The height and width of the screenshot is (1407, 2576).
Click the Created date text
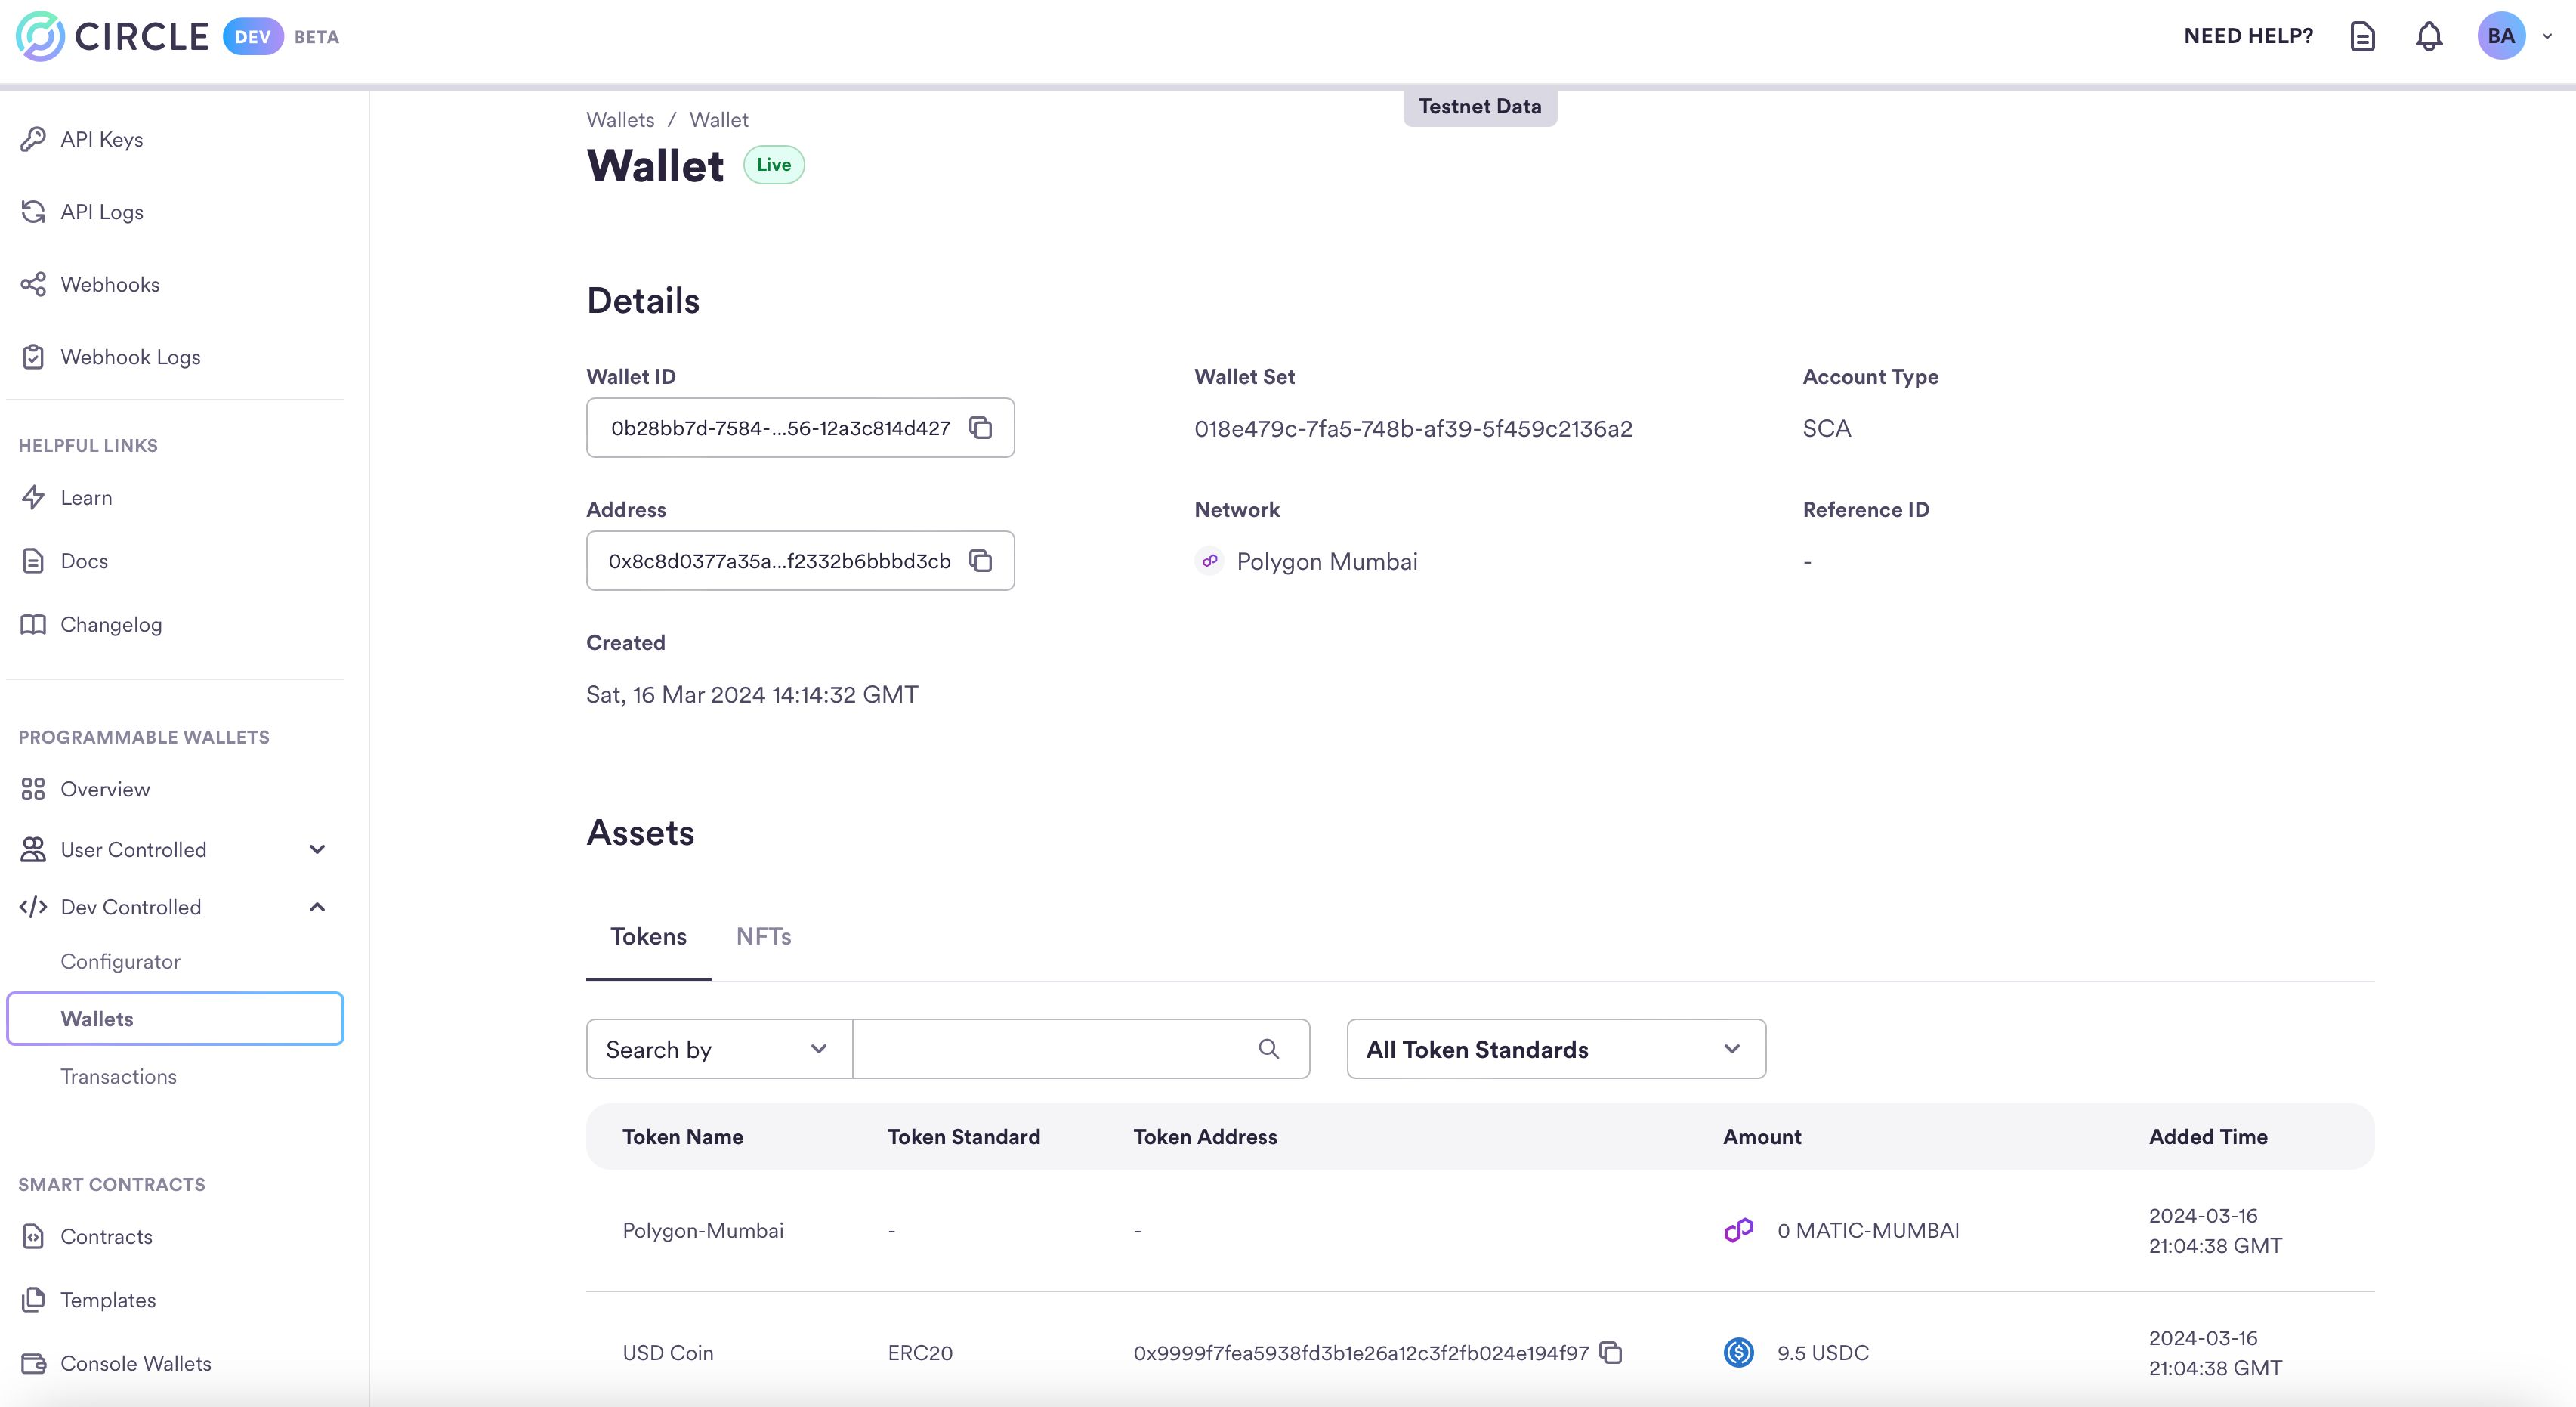(752, 694)
